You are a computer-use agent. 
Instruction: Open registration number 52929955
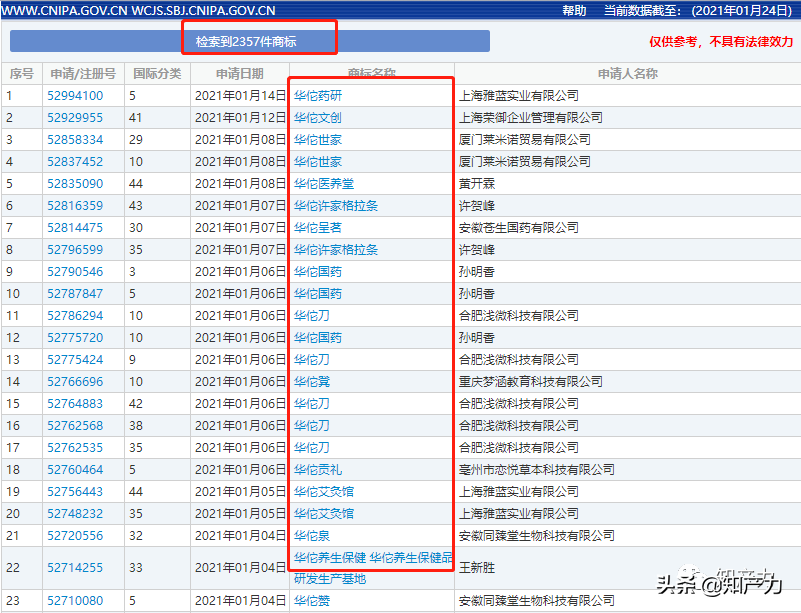[x=75, y=117]
